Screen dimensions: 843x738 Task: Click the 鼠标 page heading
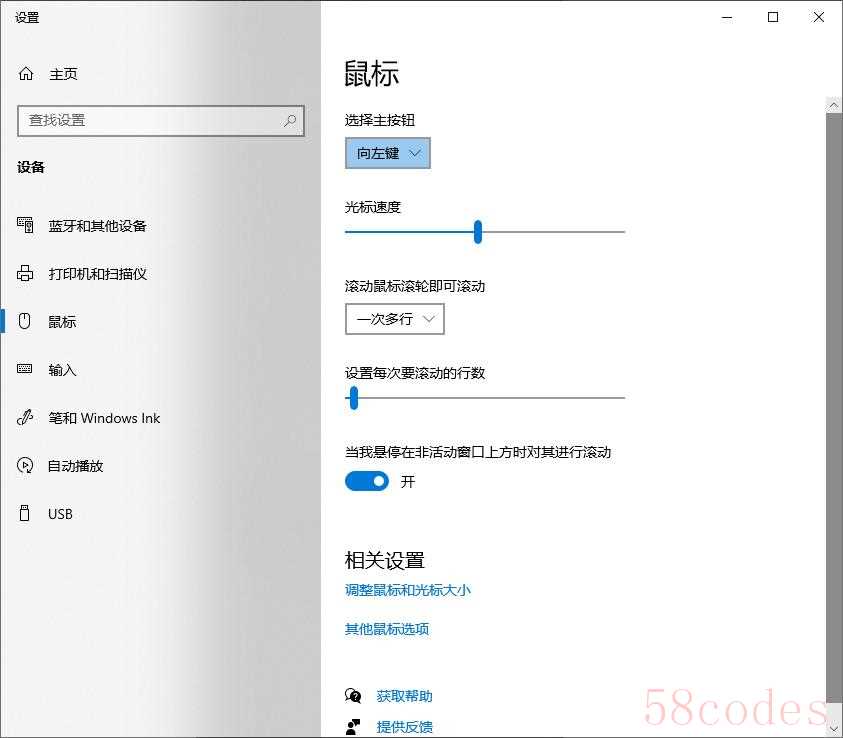pyautogui.click(x=372, y=74)
